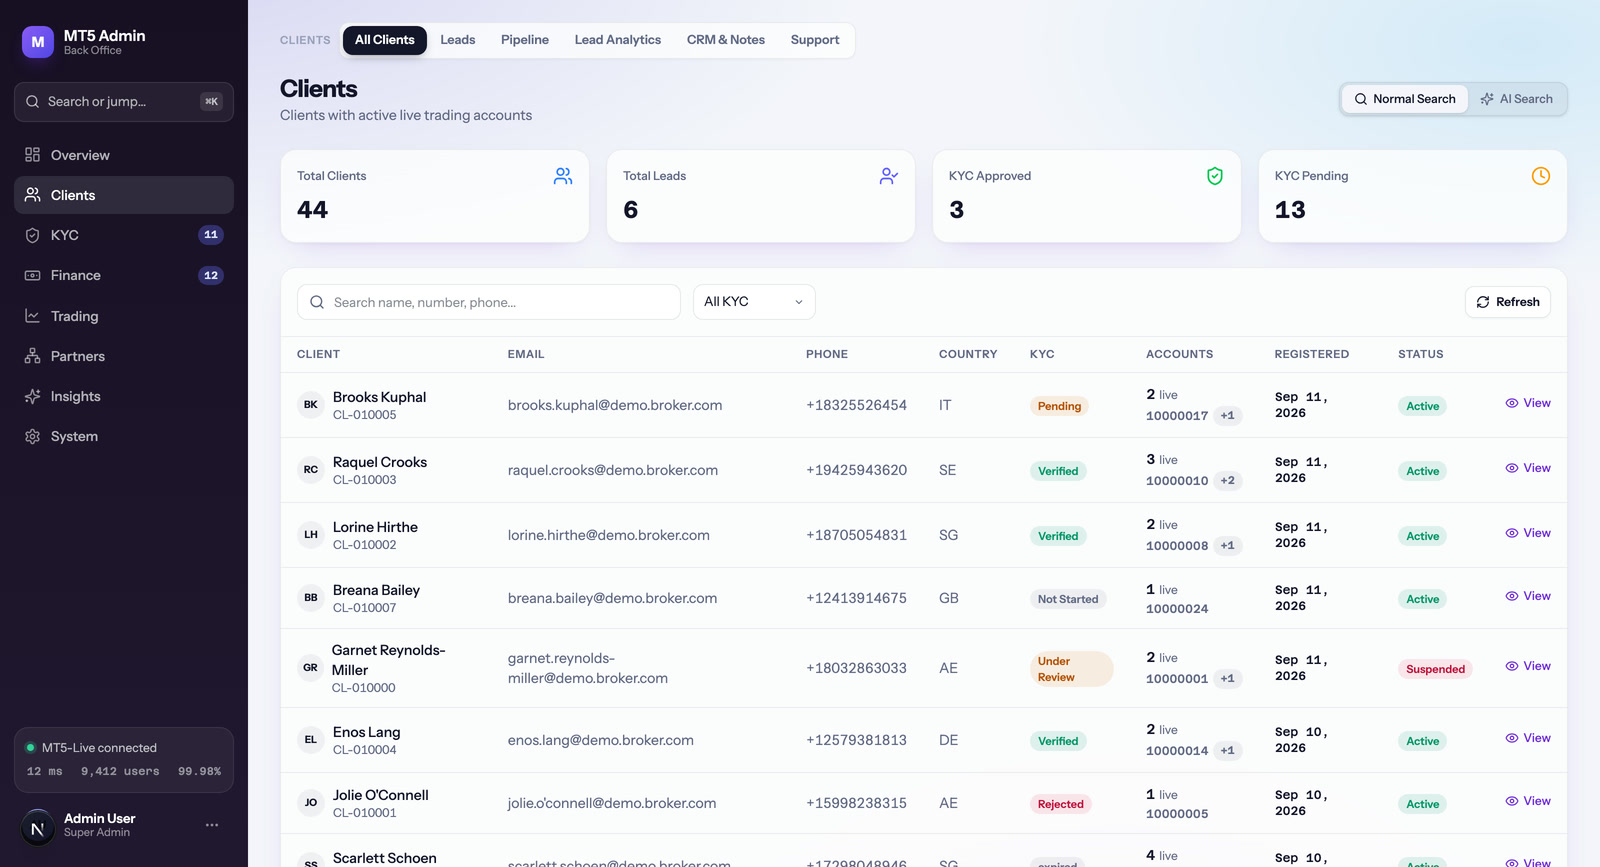View Garnet Reynolds-Miller's client details
The image size is (1600, 867).
[1528, 666]
